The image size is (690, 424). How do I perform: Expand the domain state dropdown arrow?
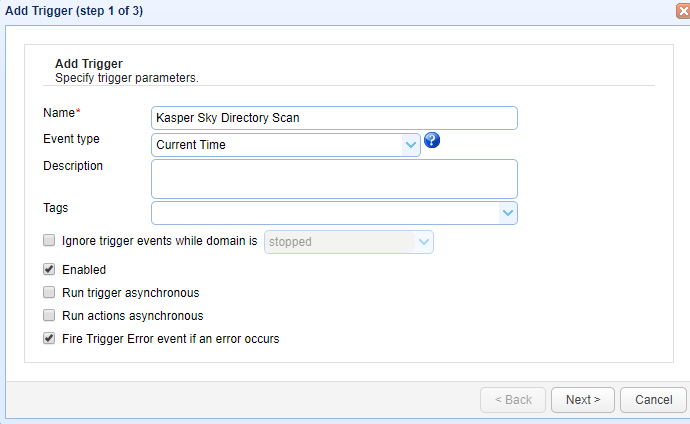424,241
